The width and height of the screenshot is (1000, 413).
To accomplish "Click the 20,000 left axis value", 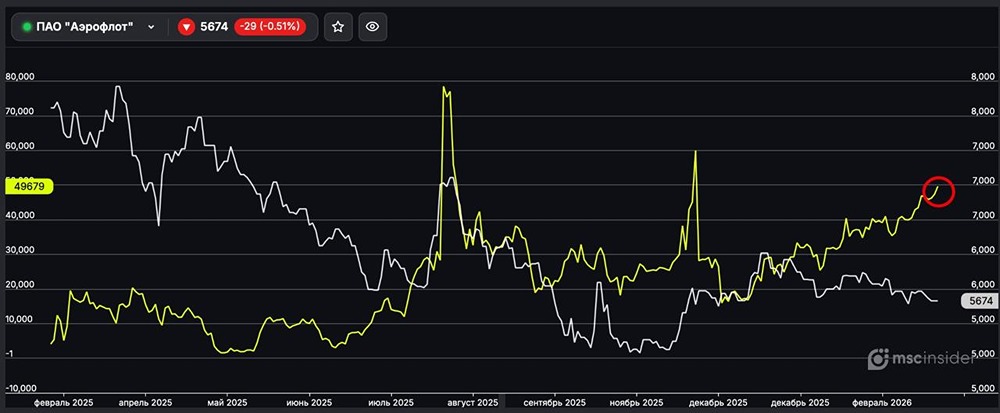I will tap(20, 286).
